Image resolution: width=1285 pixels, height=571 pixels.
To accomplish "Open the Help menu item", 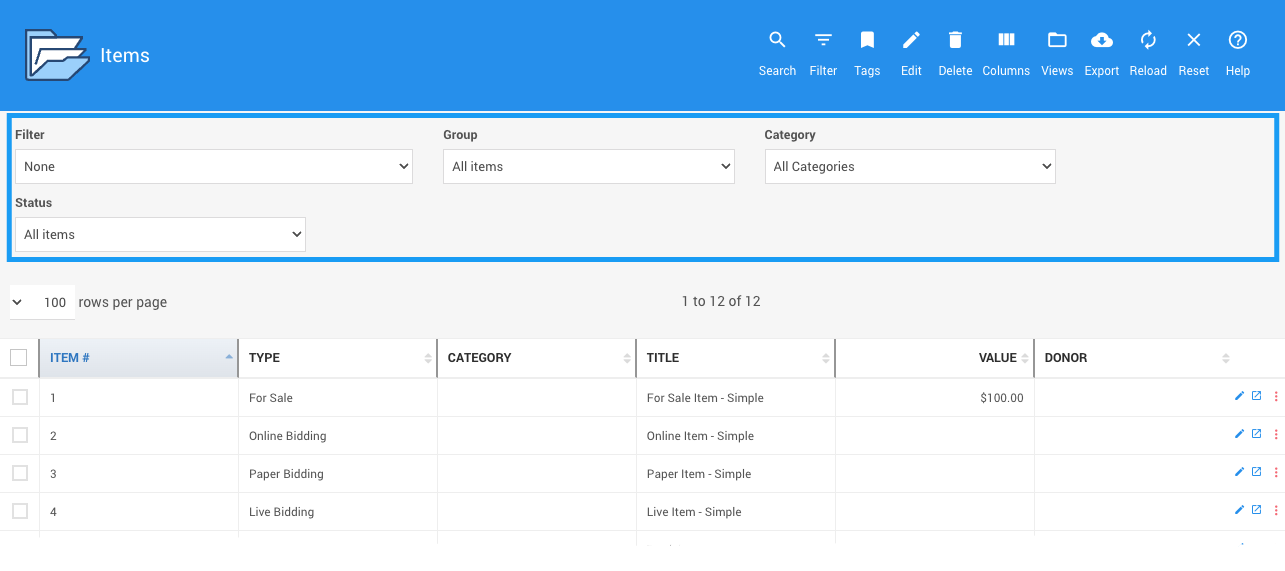I will tap(1238, 53).
